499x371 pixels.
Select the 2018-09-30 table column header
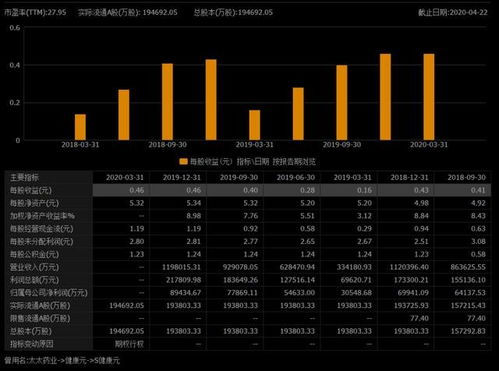[x=466, y=177]
